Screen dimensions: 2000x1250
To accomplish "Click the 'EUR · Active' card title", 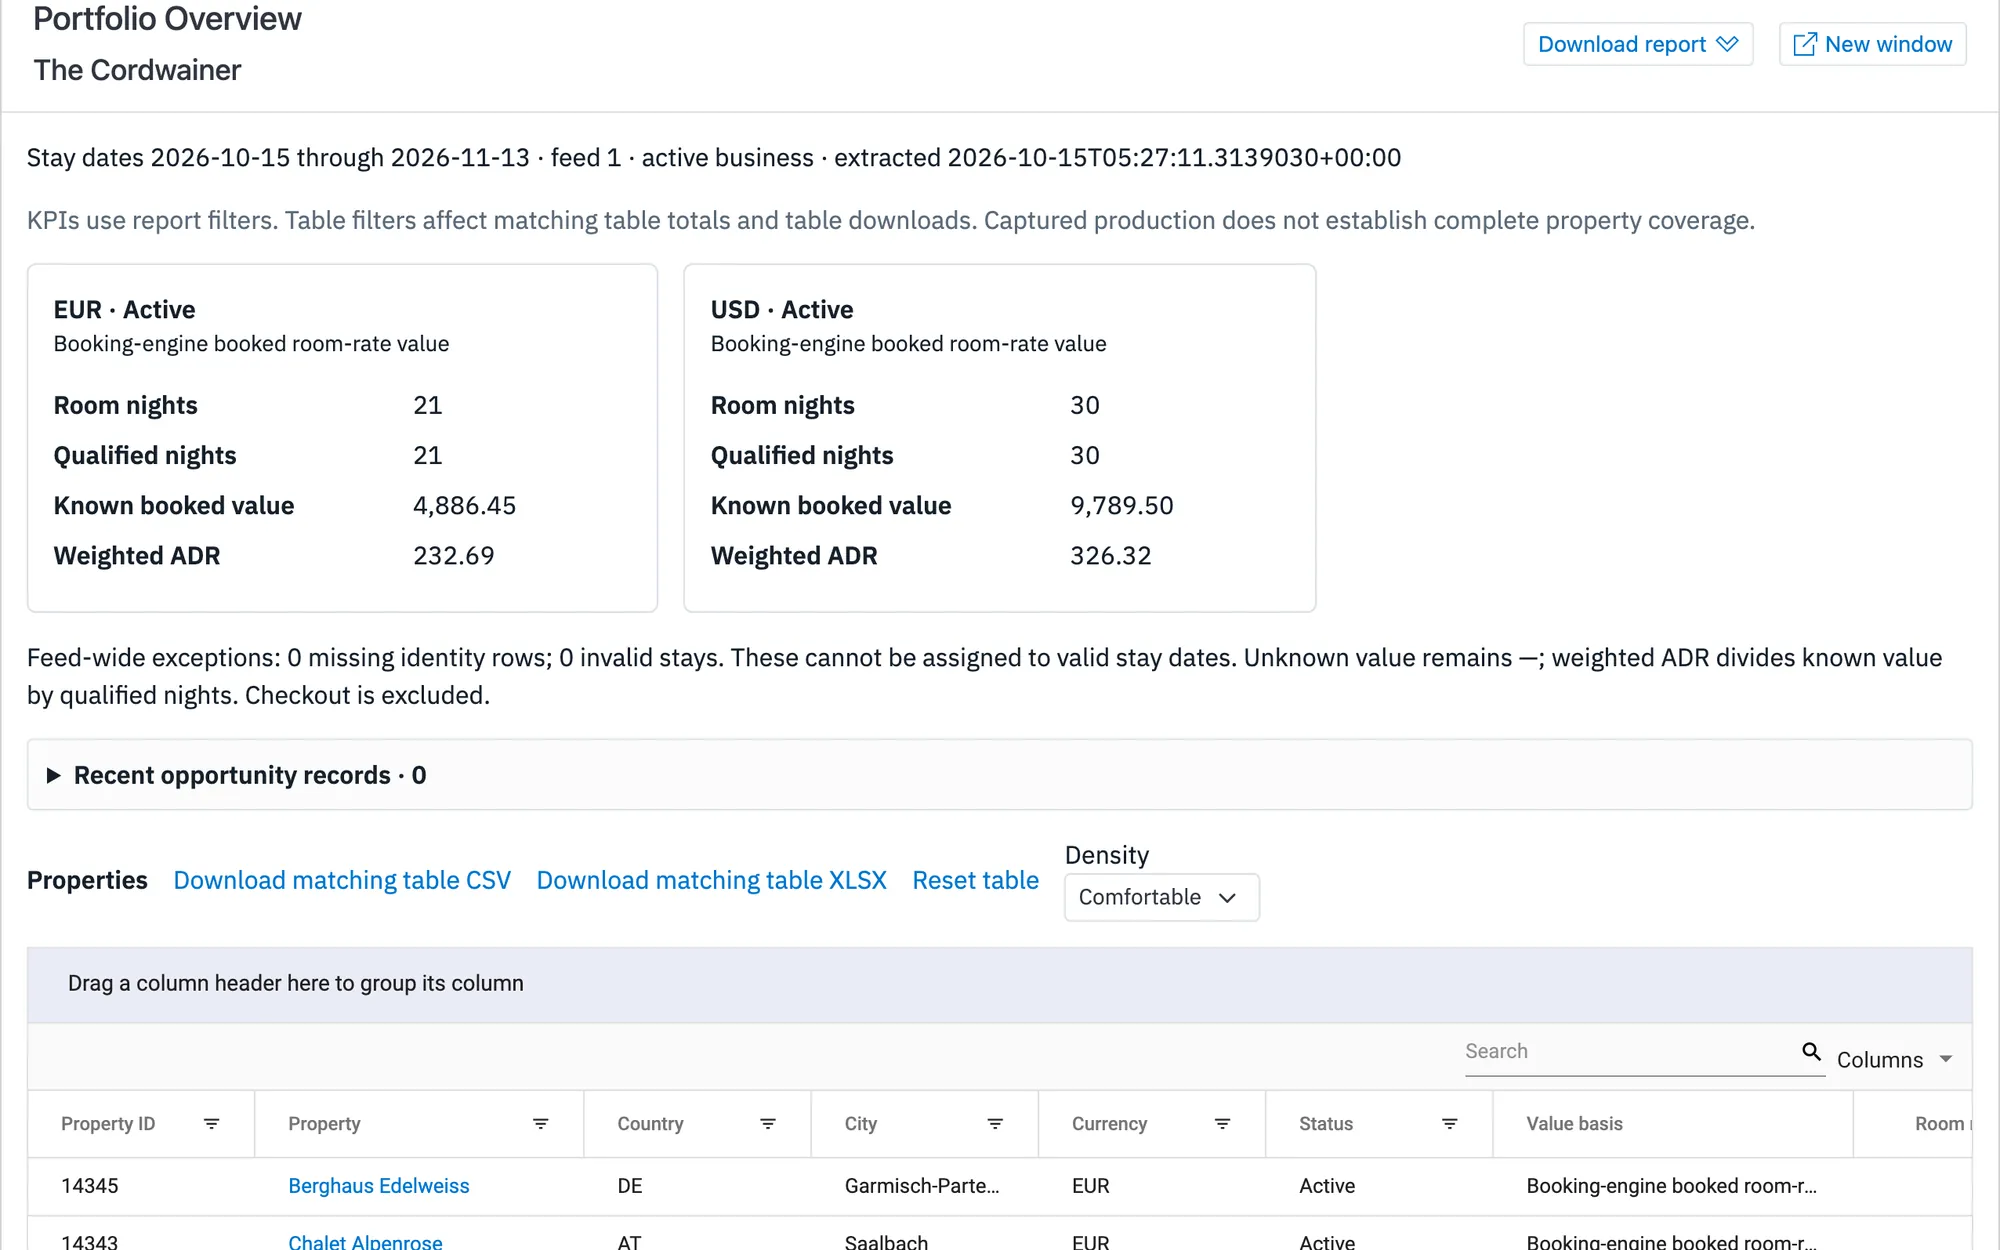I will (124, 309).
